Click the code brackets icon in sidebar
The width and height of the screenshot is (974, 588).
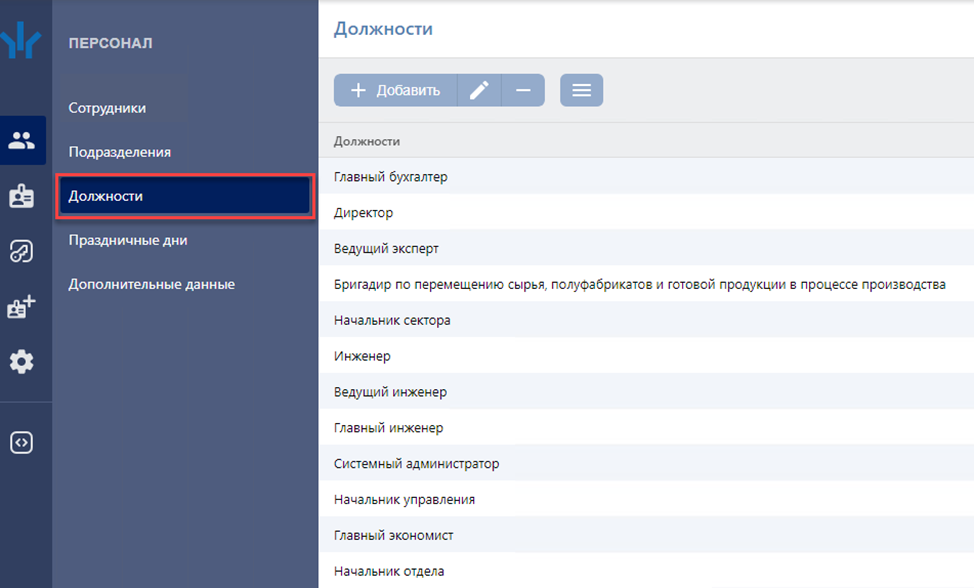22,442
